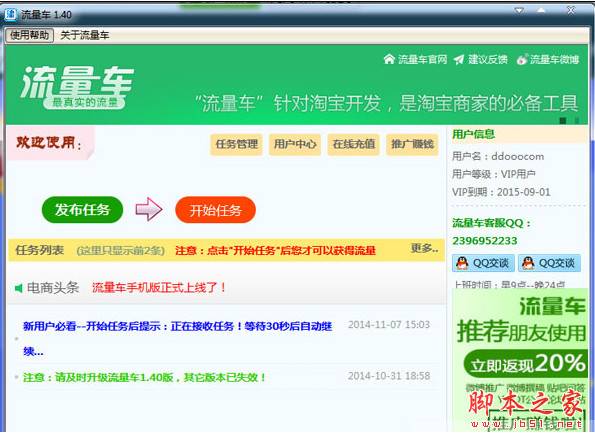Open the 关于流量车 menu
This screenshot has width=595, height=435.
pyautogui.click(x=85, y=35)
